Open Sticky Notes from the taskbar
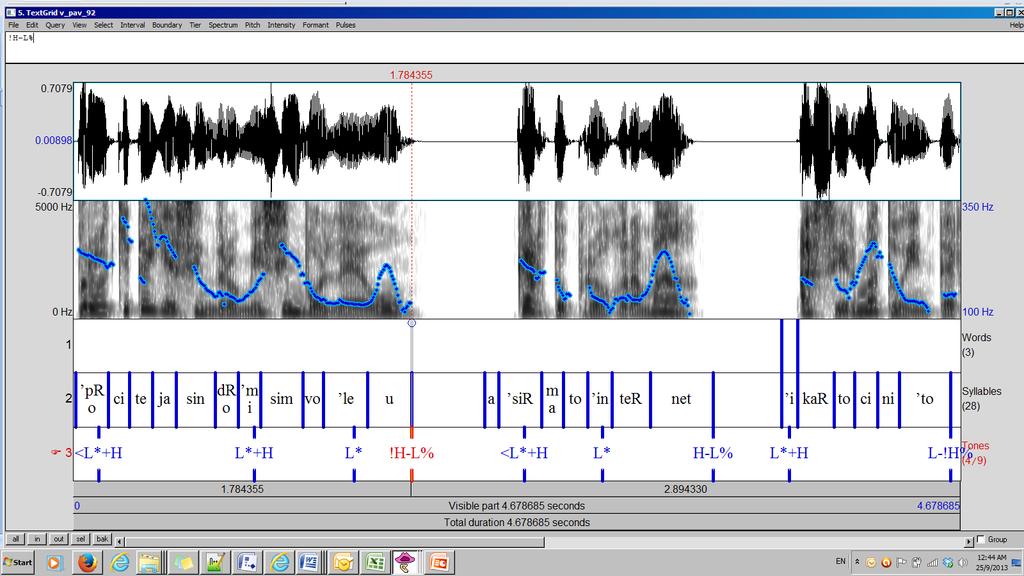 pyautogui.click(x=183, y=562)
